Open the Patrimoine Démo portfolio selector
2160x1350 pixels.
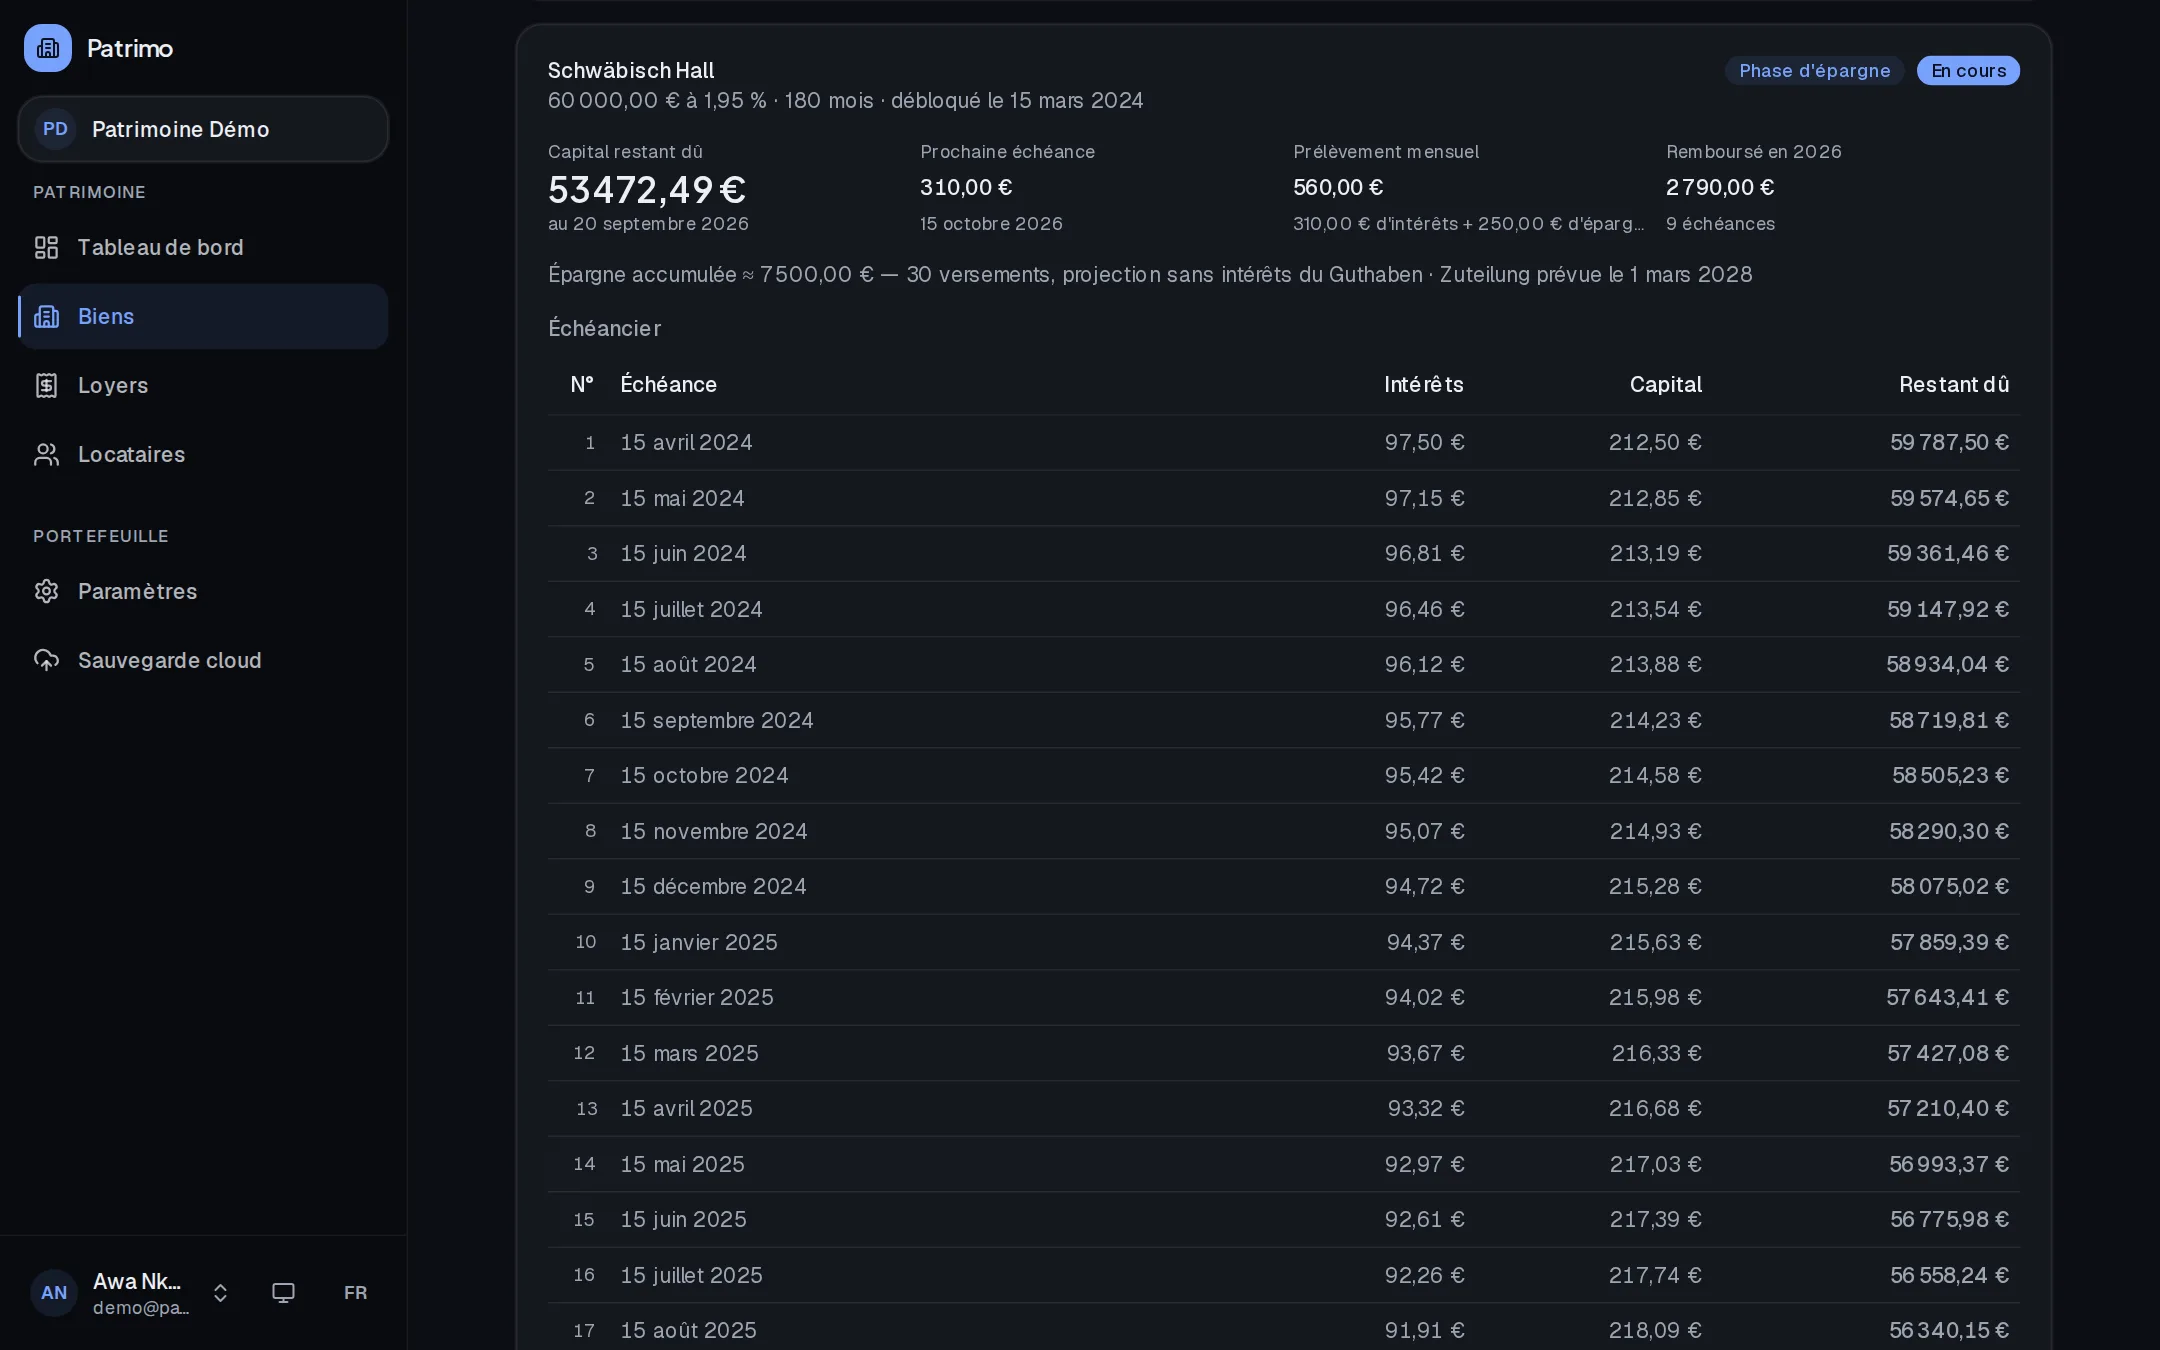203,129
